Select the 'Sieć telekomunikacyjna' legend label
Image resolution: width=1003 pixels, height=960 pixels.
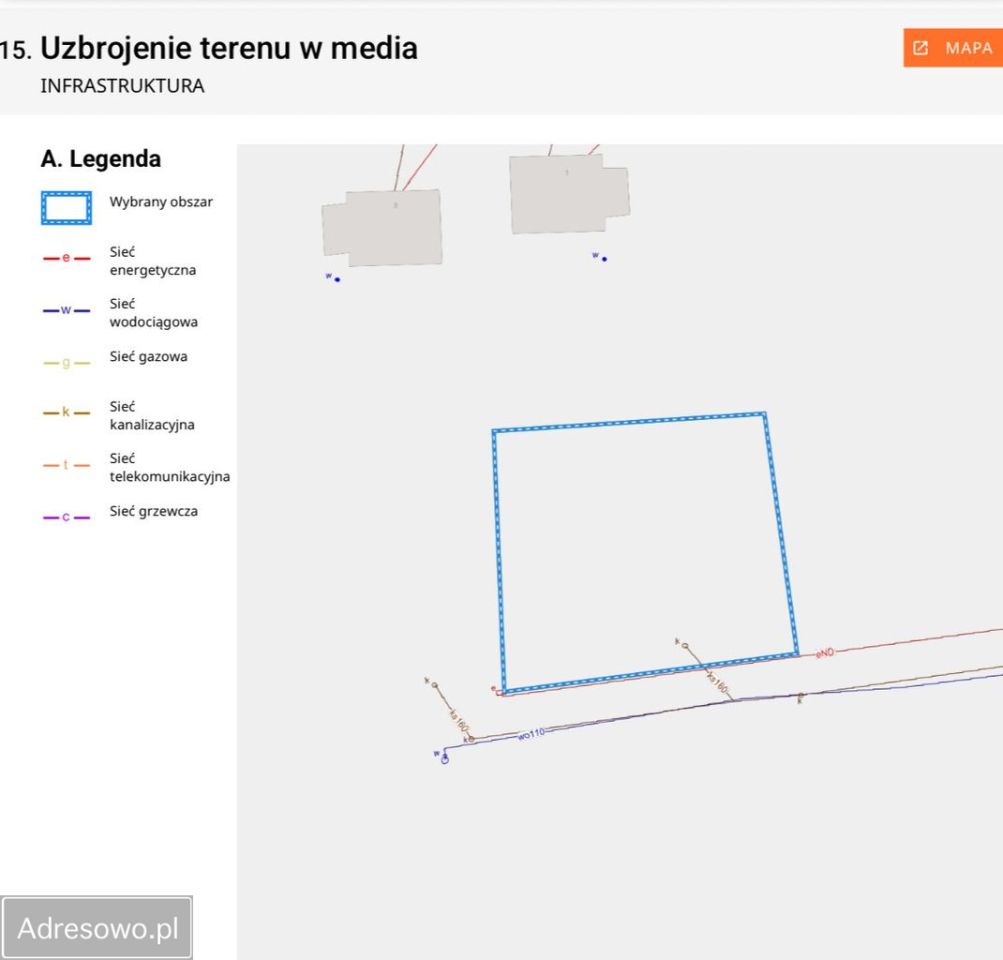(170, 468)
